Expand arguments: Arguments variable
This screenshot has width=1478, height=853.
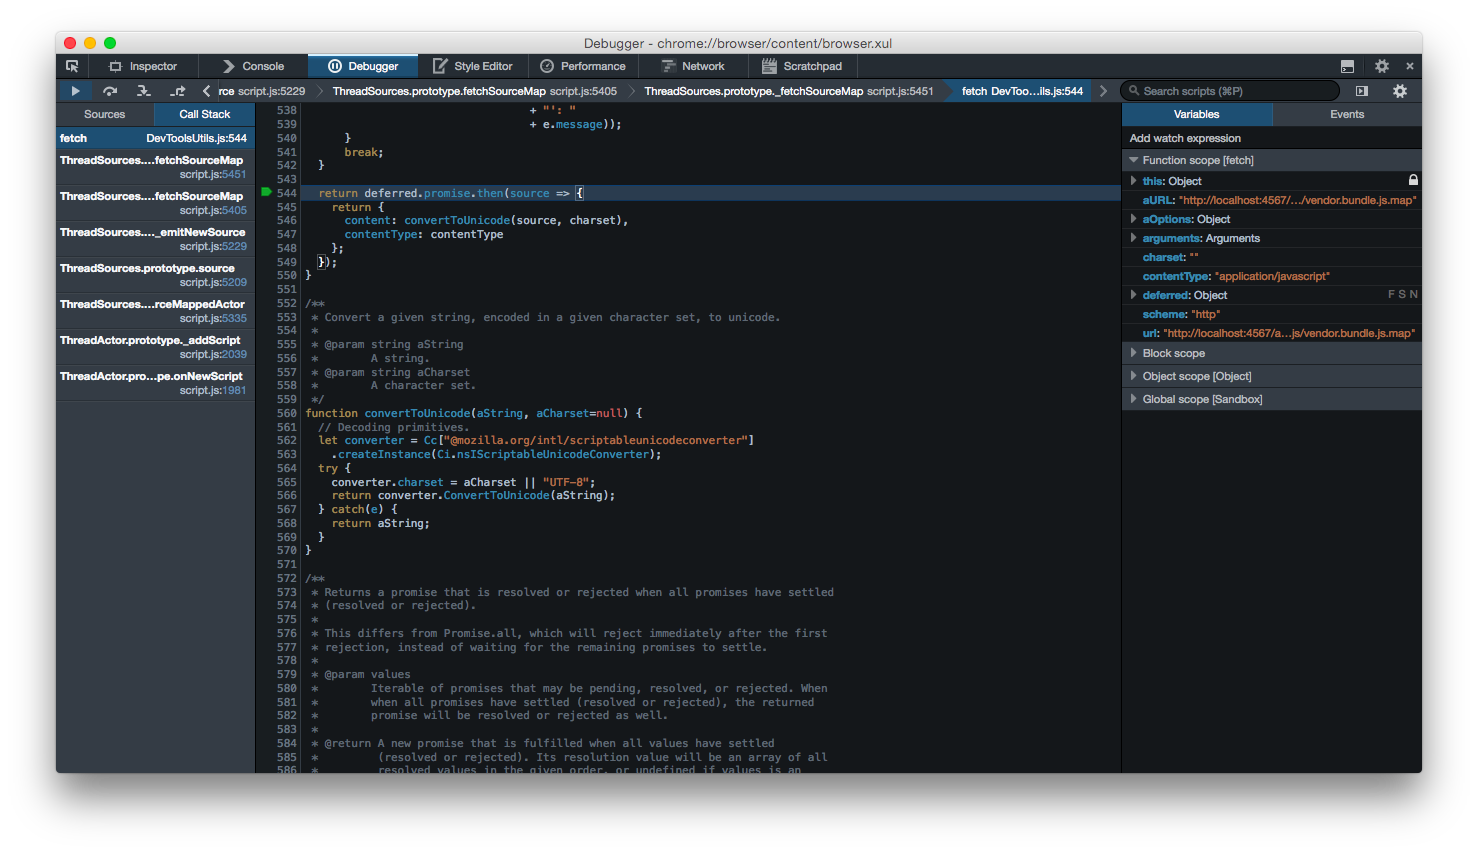point(1133,238)
